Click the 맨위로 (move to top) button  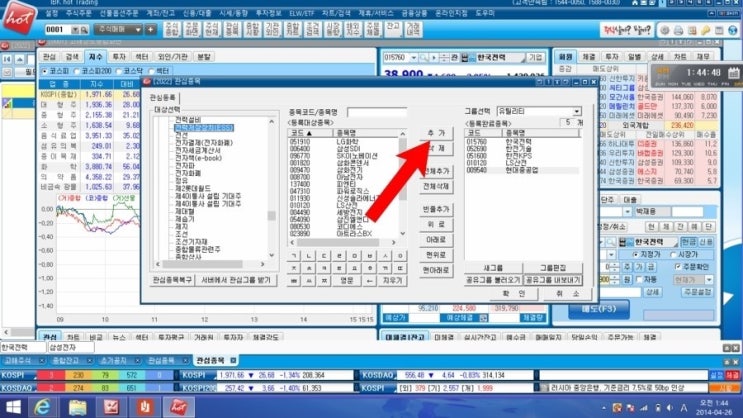(436, 255)
